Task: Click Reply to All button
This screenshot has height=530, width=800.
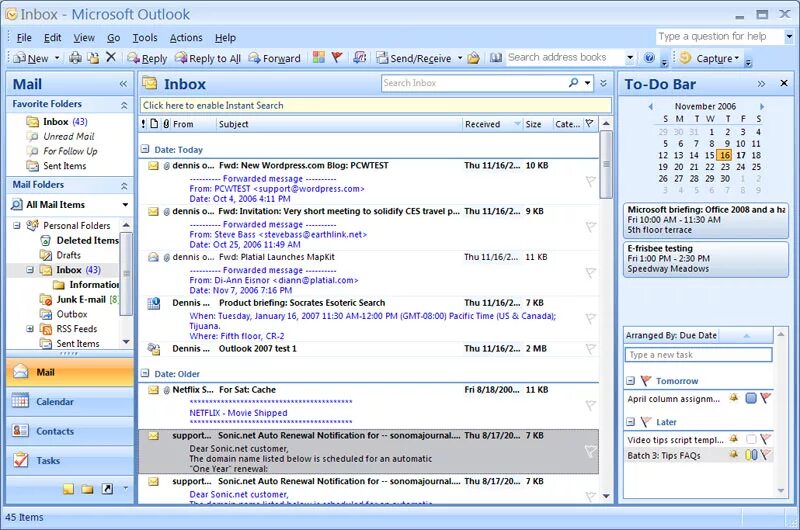Action: (x=208, y=58)
